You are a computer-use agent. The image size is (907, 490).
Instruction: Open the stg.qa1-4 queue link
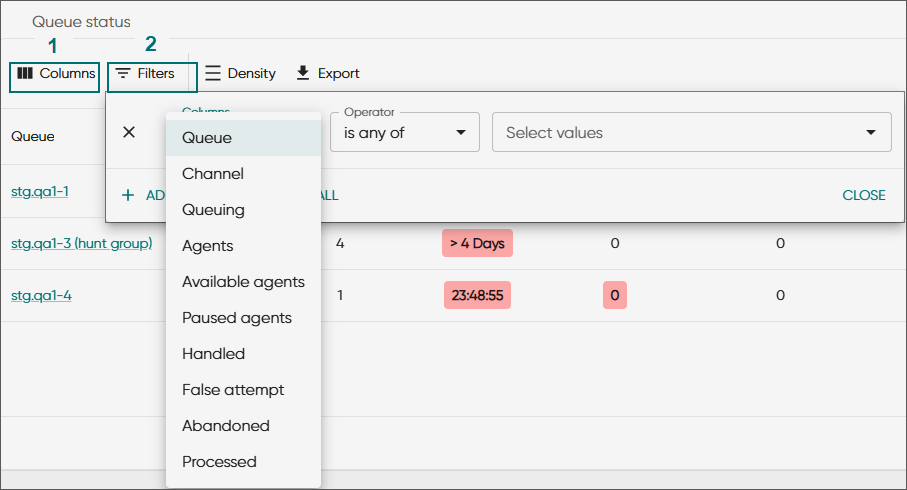tap(41, 296)
